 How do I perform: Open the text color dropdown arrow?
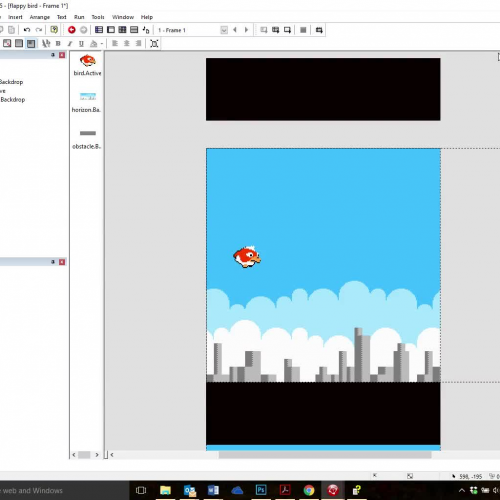coord(101,44)
